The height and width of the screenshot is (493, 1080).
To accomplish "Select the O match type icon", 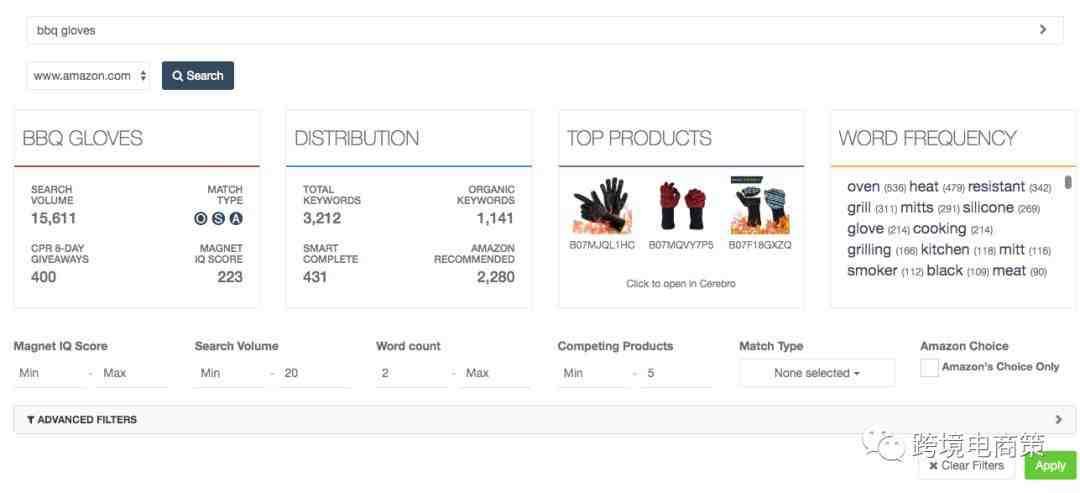I will [x=200, y=219].
